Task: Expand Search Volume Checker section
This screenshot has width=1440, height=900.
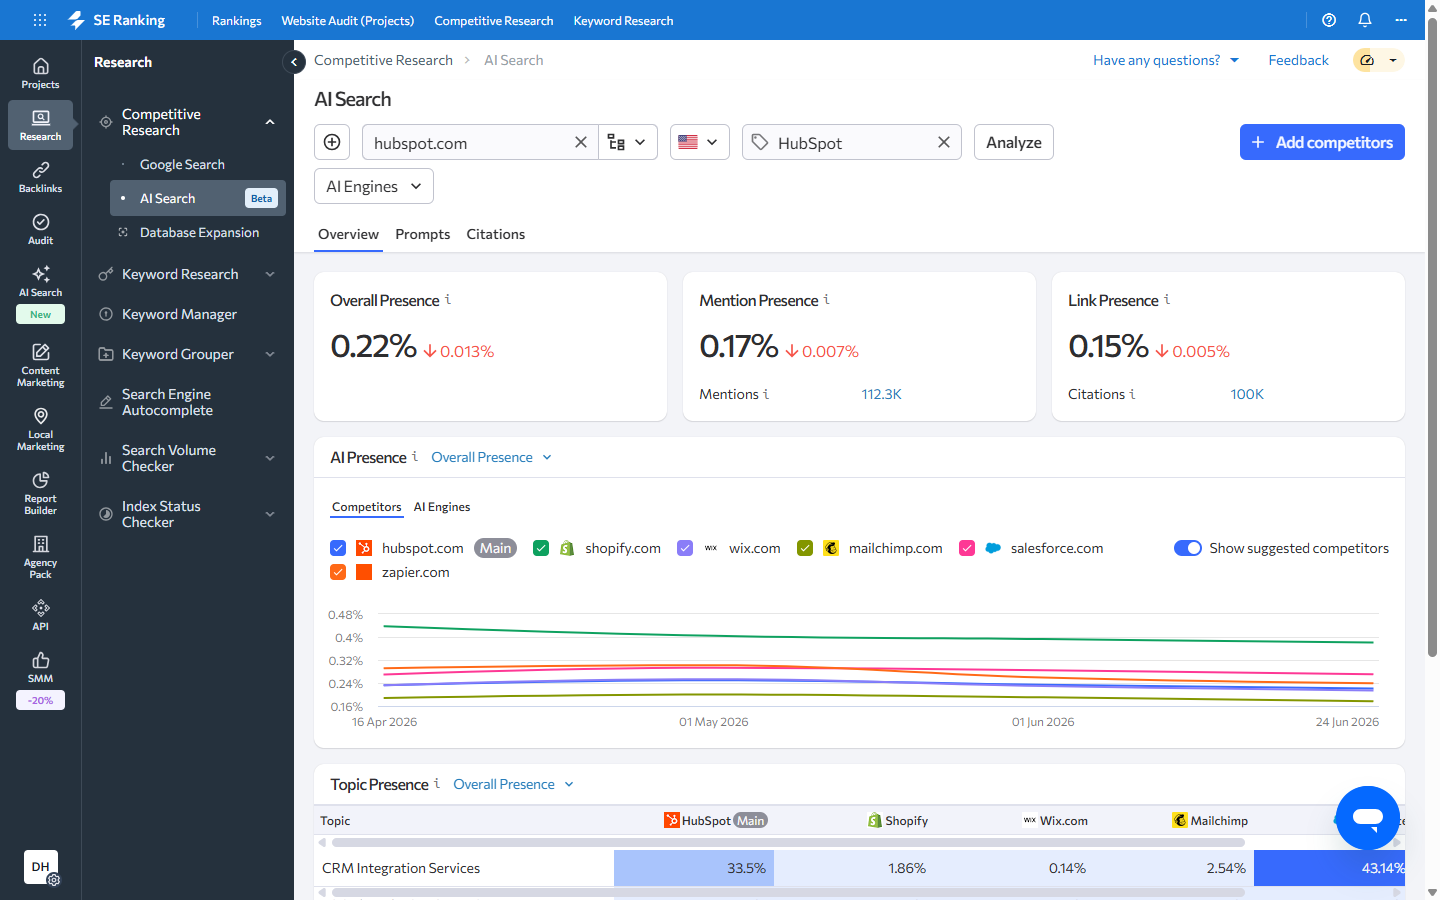Action: click(270, 458)
